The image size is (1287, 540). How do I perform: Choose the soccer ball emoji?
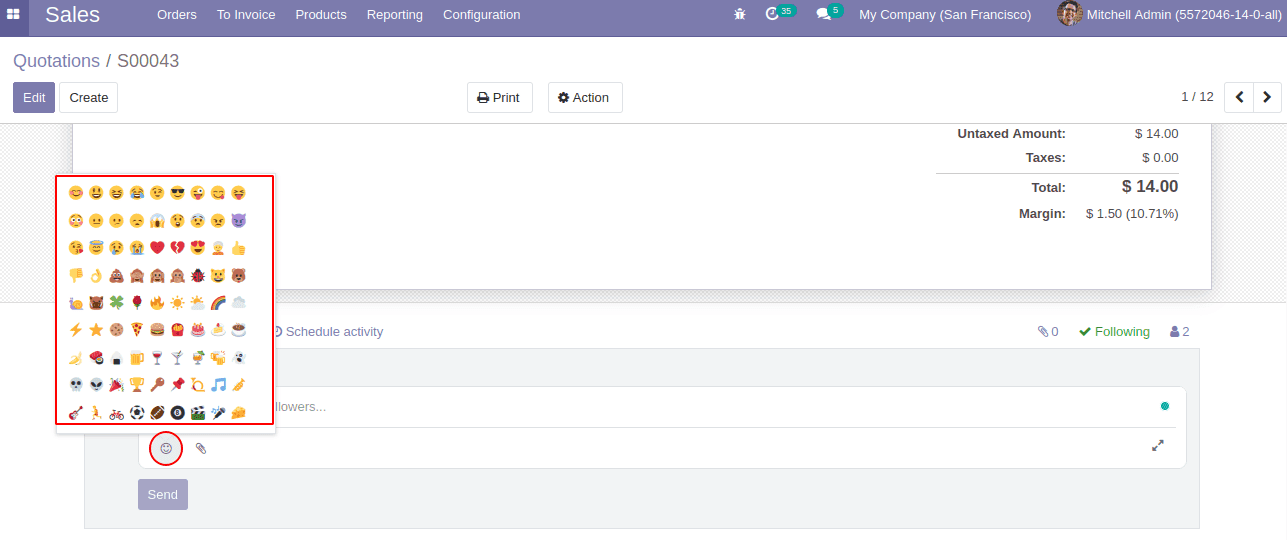[x=137, y=412]
